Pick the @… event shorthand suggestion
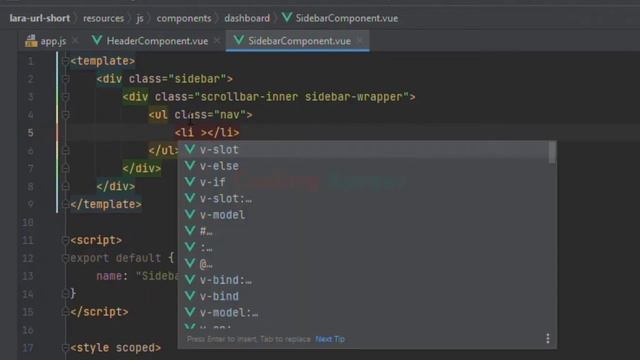 tap(367, 264)
